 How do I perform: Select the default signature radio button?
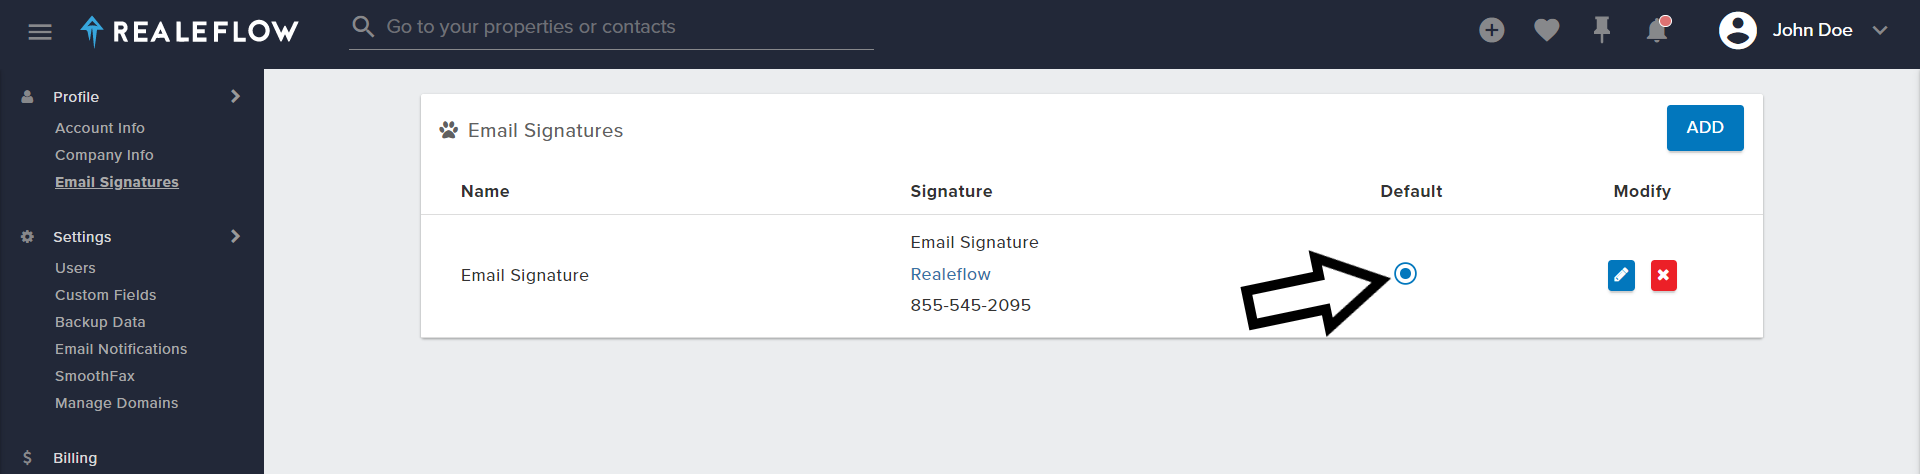(x=1405, y=273)
